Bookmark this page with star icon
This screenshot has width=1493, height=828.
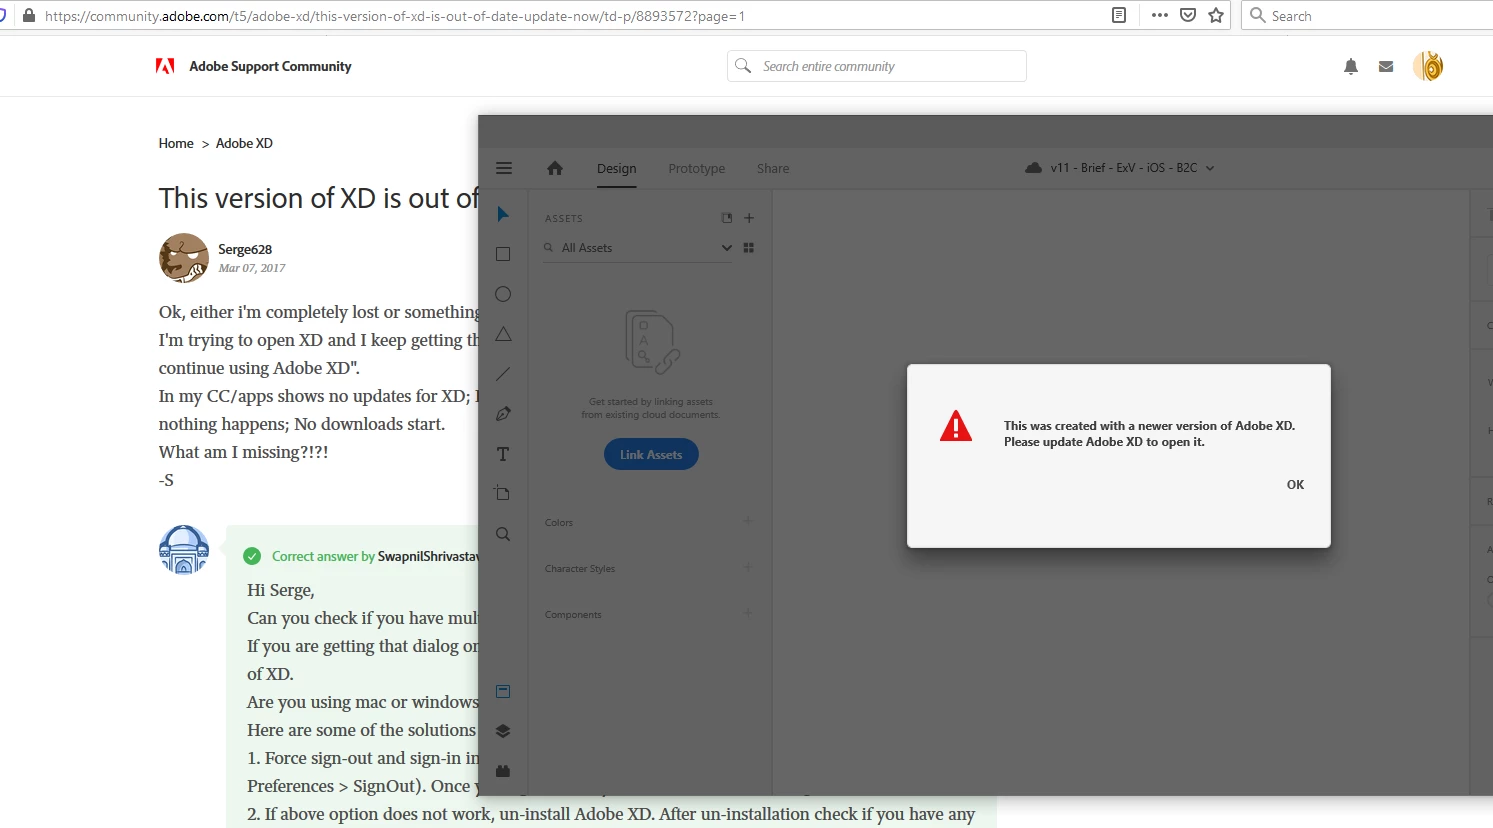(x=1216, y=15)
